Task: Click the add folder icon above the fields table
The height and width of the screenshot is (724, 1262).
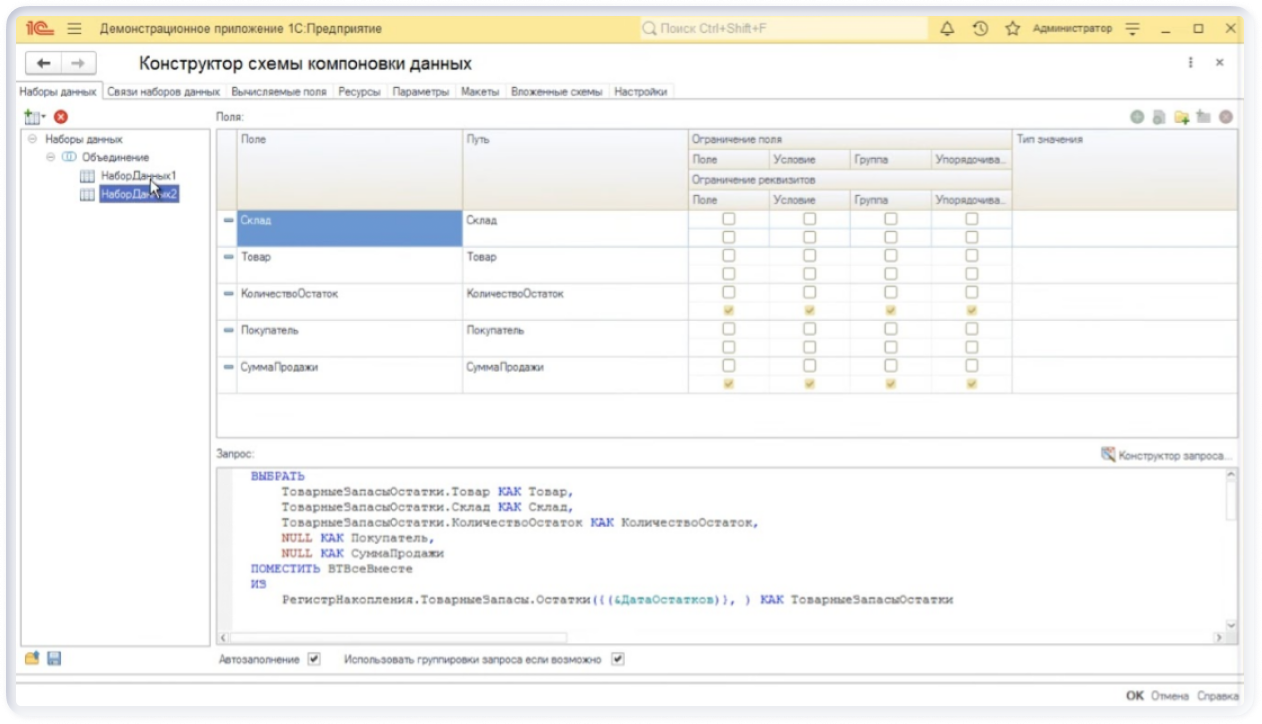Action: click(x=1182, y=117)
